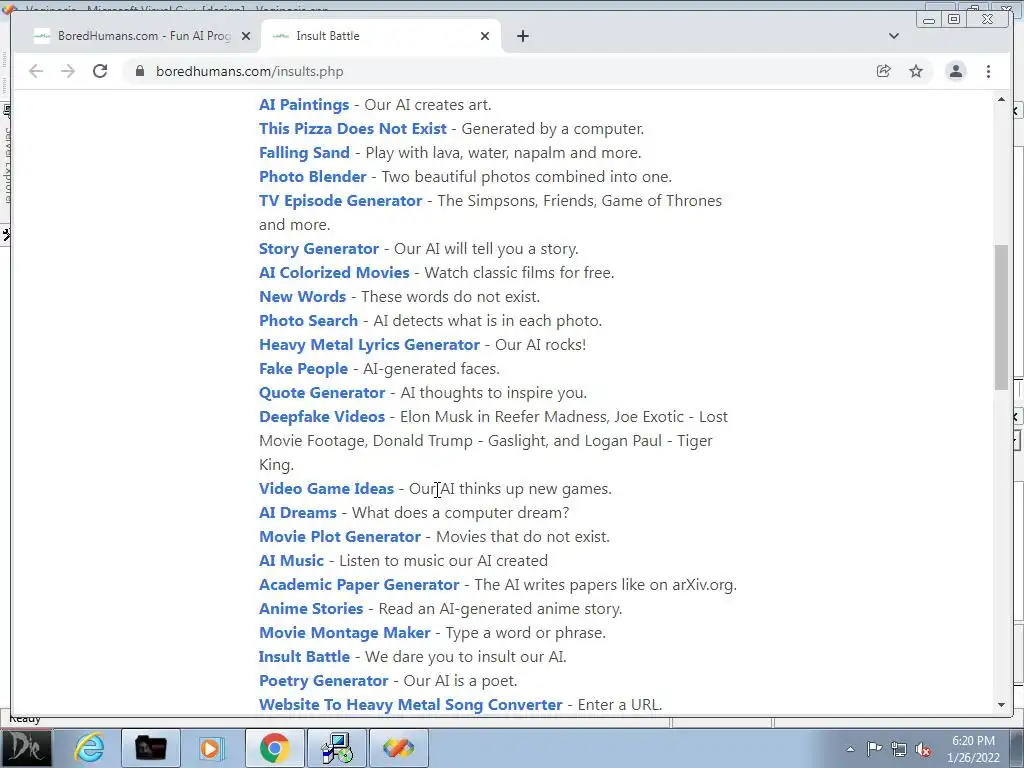Expand the tab search chevron
The image size is (1024, 768).
pyautogui.click(x=894, y=36)
